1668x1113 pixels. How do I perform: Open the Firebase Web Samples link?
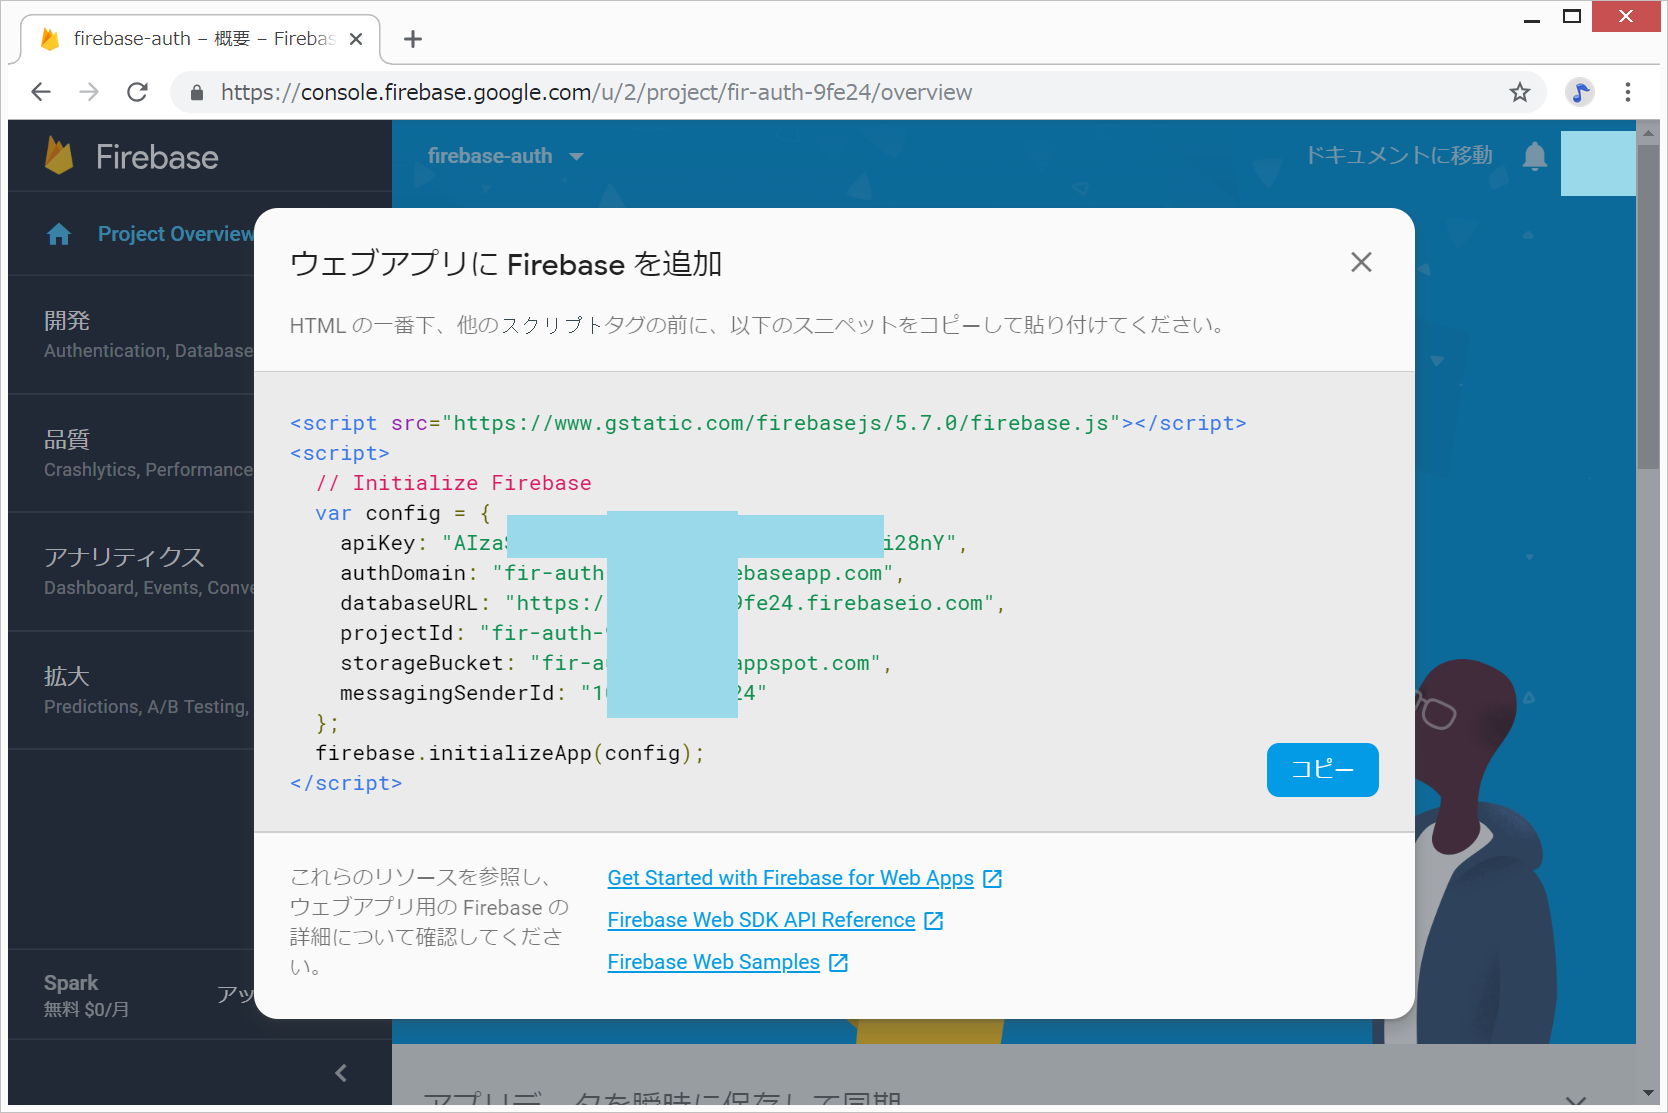click(713, 962)
